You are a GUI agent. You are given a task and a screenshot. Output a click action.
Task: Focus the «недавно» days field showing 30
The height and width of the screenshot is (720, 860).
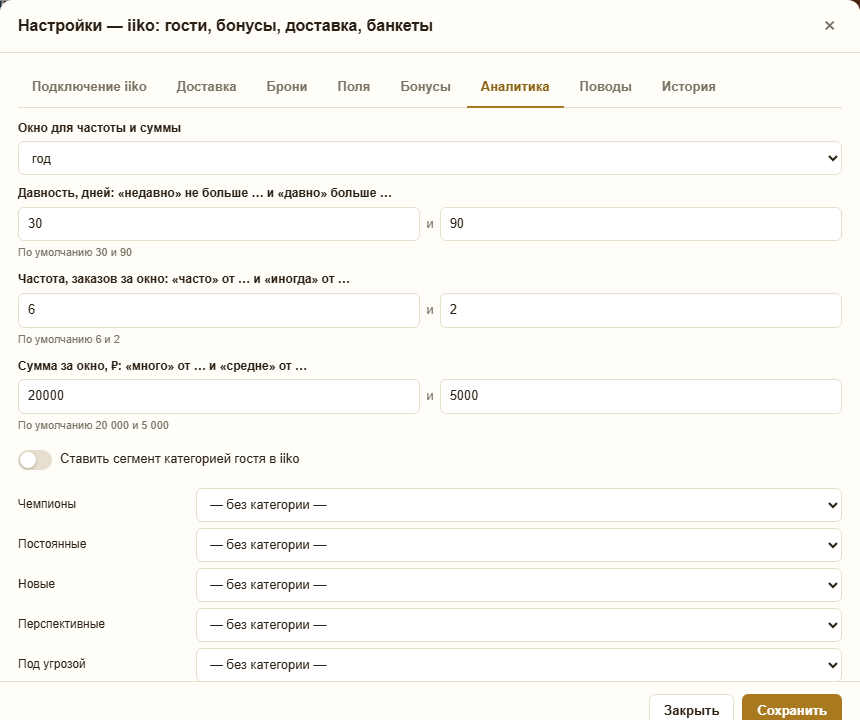point(219,224)
